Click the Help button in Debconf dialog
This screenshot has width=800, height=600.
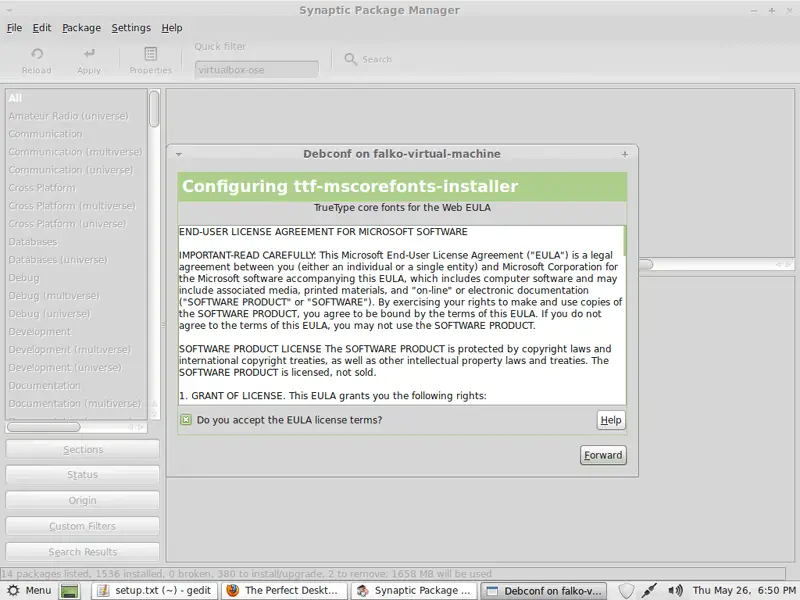pos(611,420)
